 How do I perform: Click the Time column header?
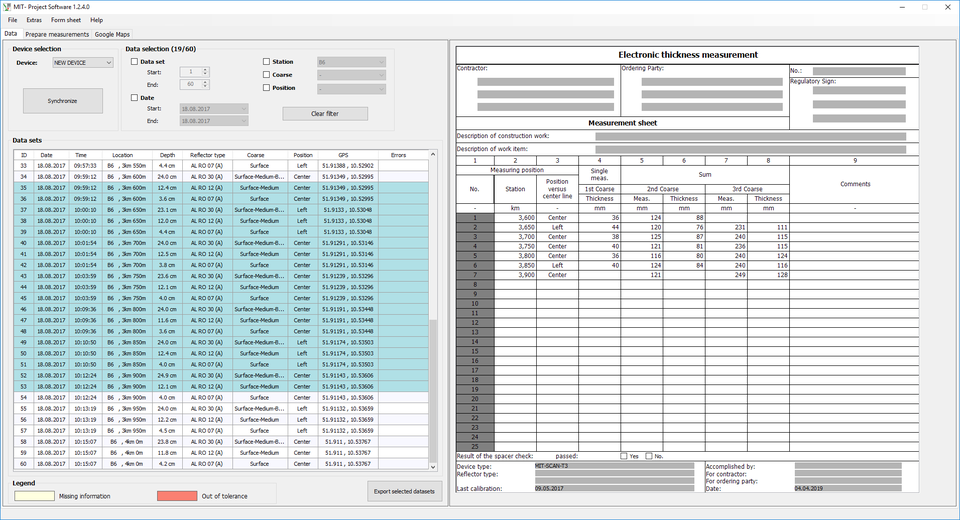(x=81, y=155)
